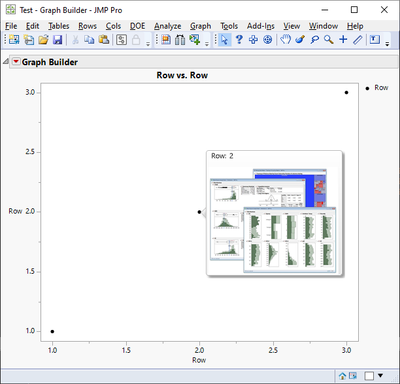The height and width of the screenshot is (384, 400).
Task: Choose the Brush tool
Action: pyautogui.click(x=300, y=40)
